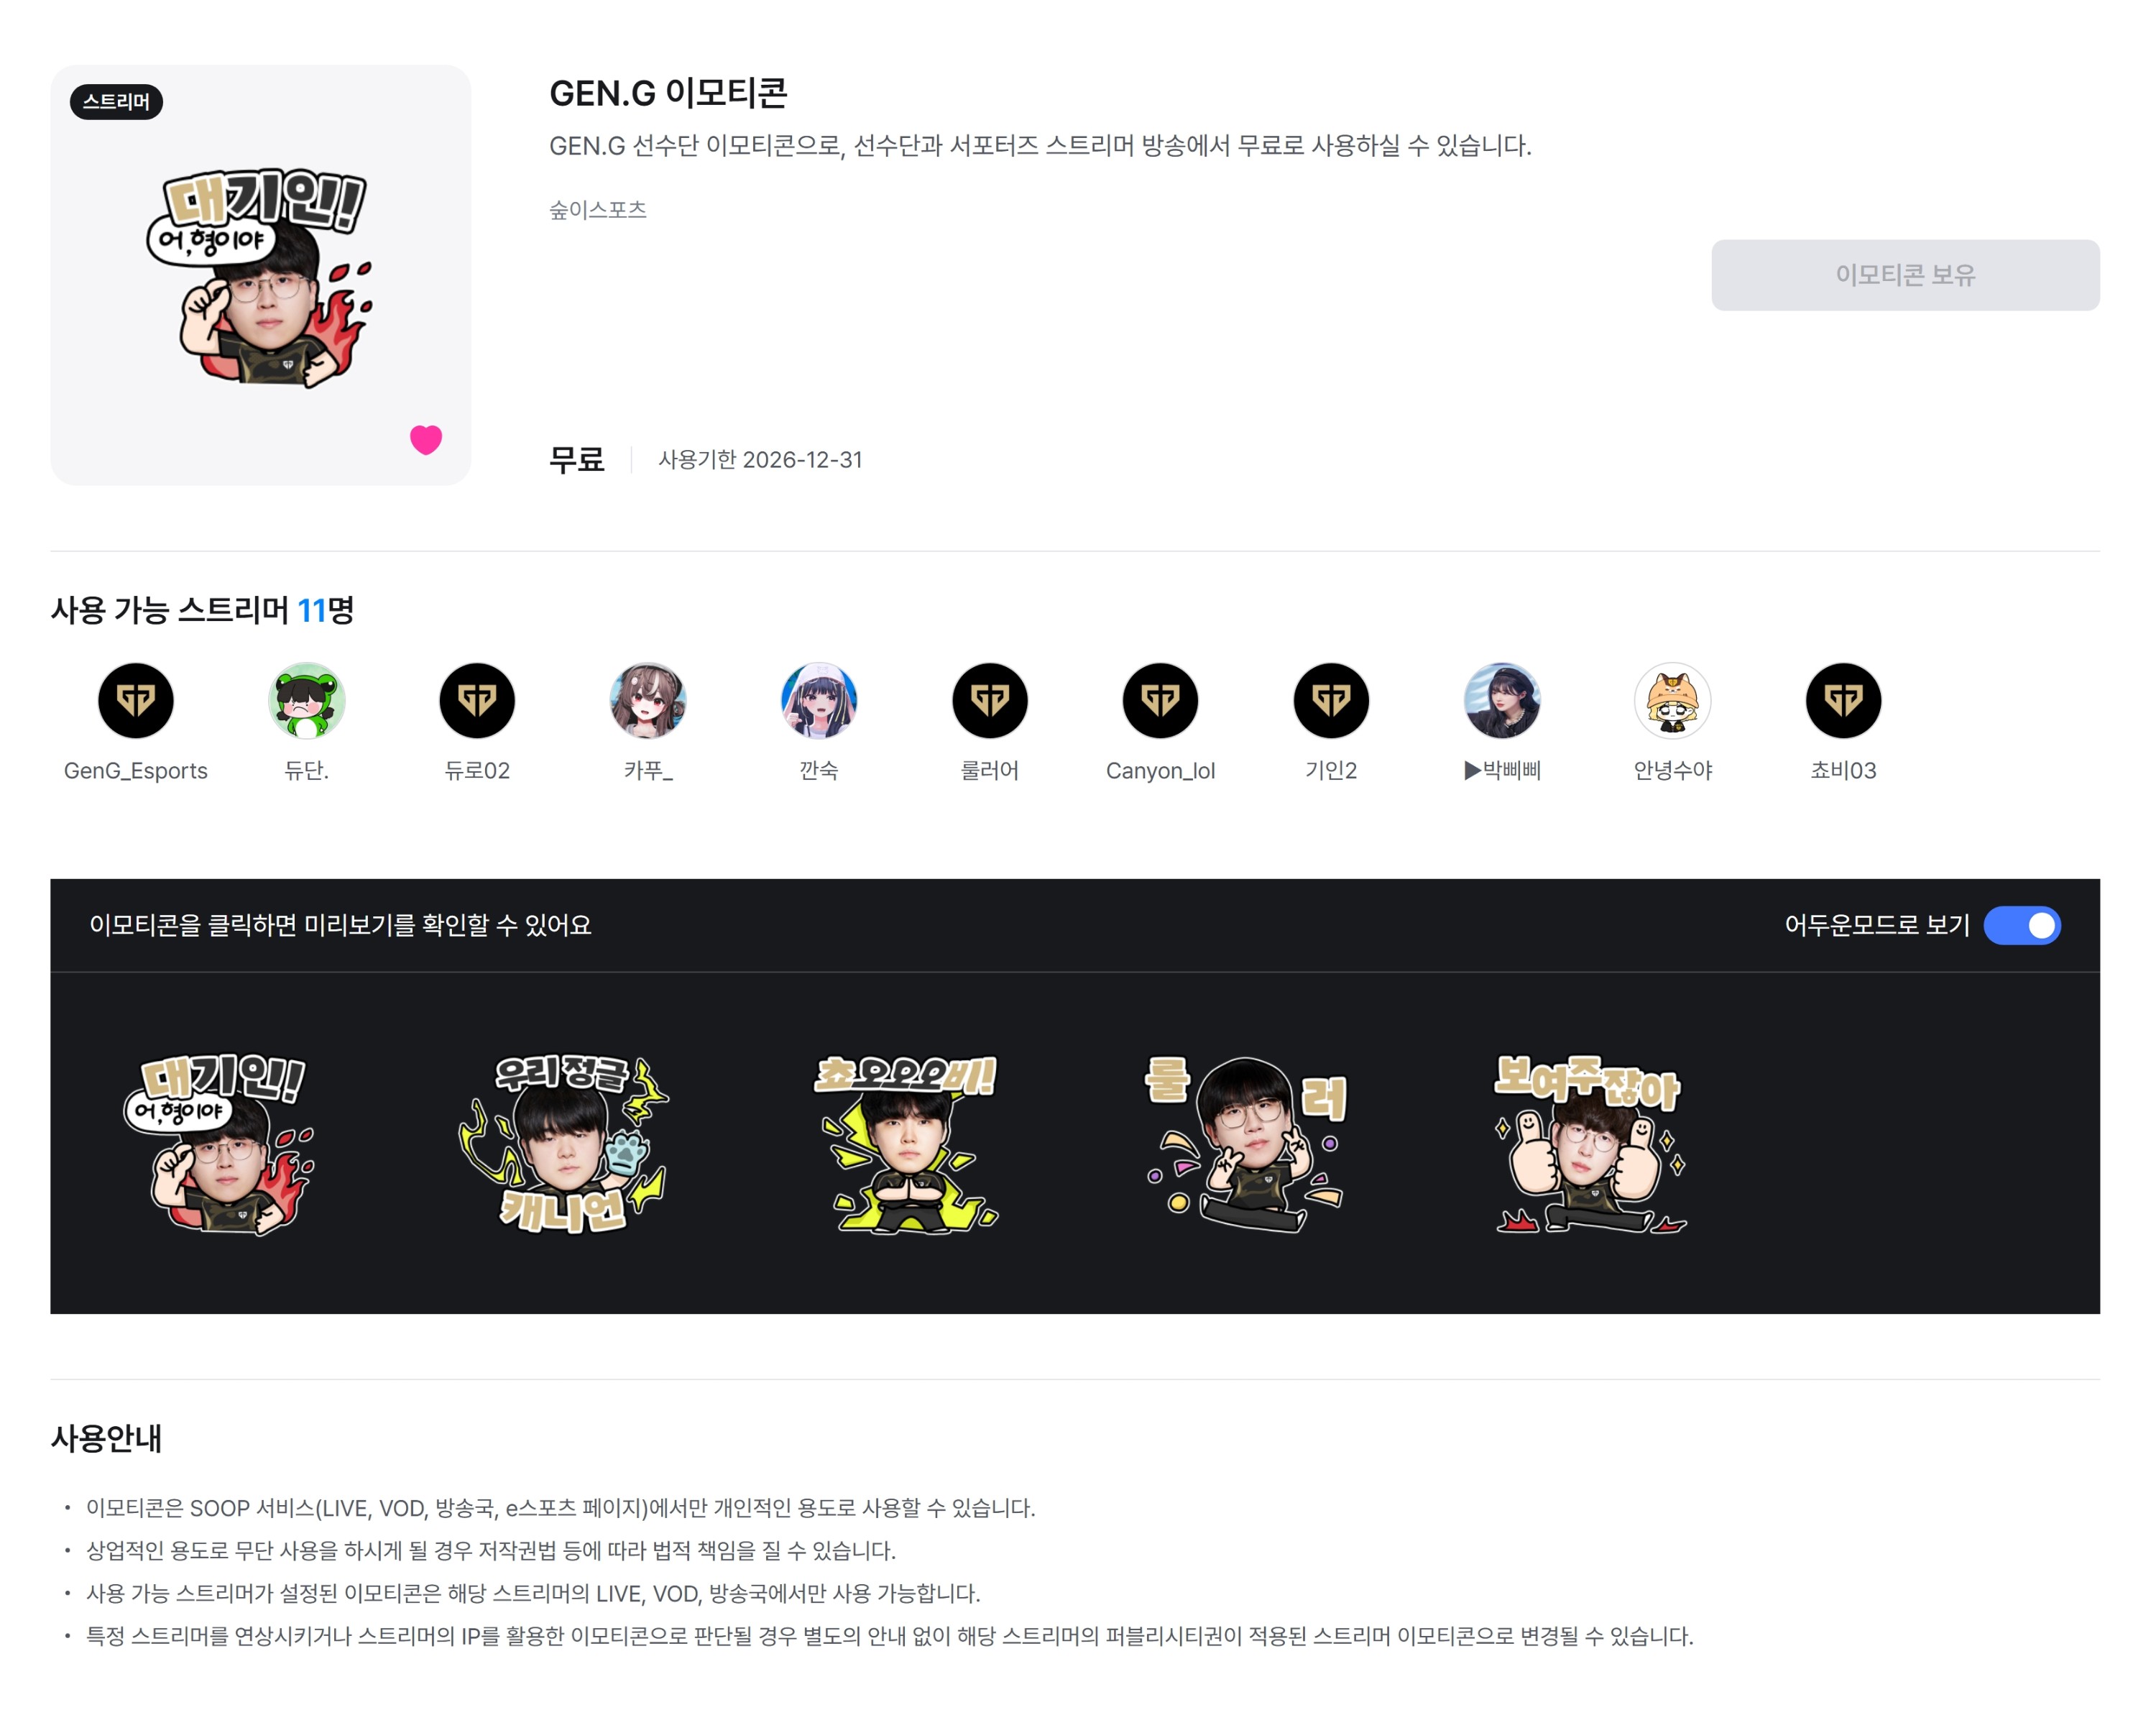2156x1715 pixels.
Task: Select Canyon_lol streamer avatar
Action: pos(1161,700)
